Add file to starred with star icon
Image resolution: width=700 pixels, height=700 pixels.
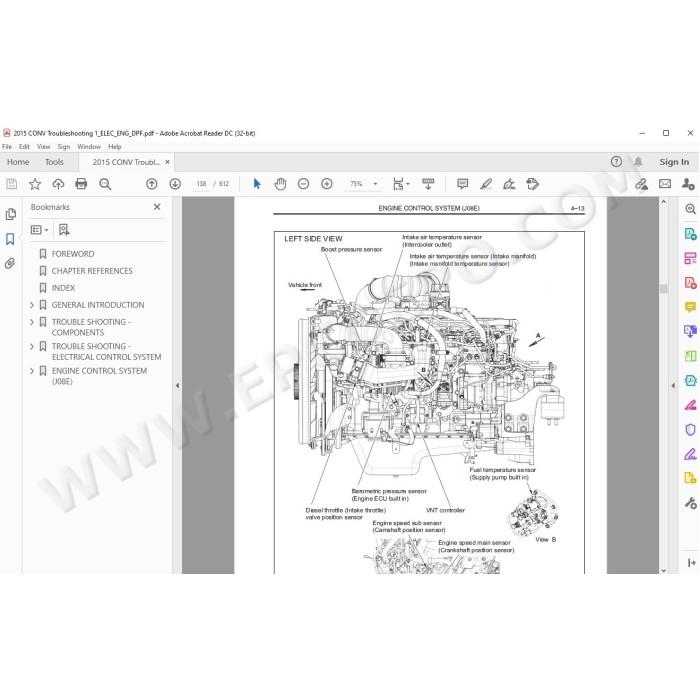[x=35, y=184]
